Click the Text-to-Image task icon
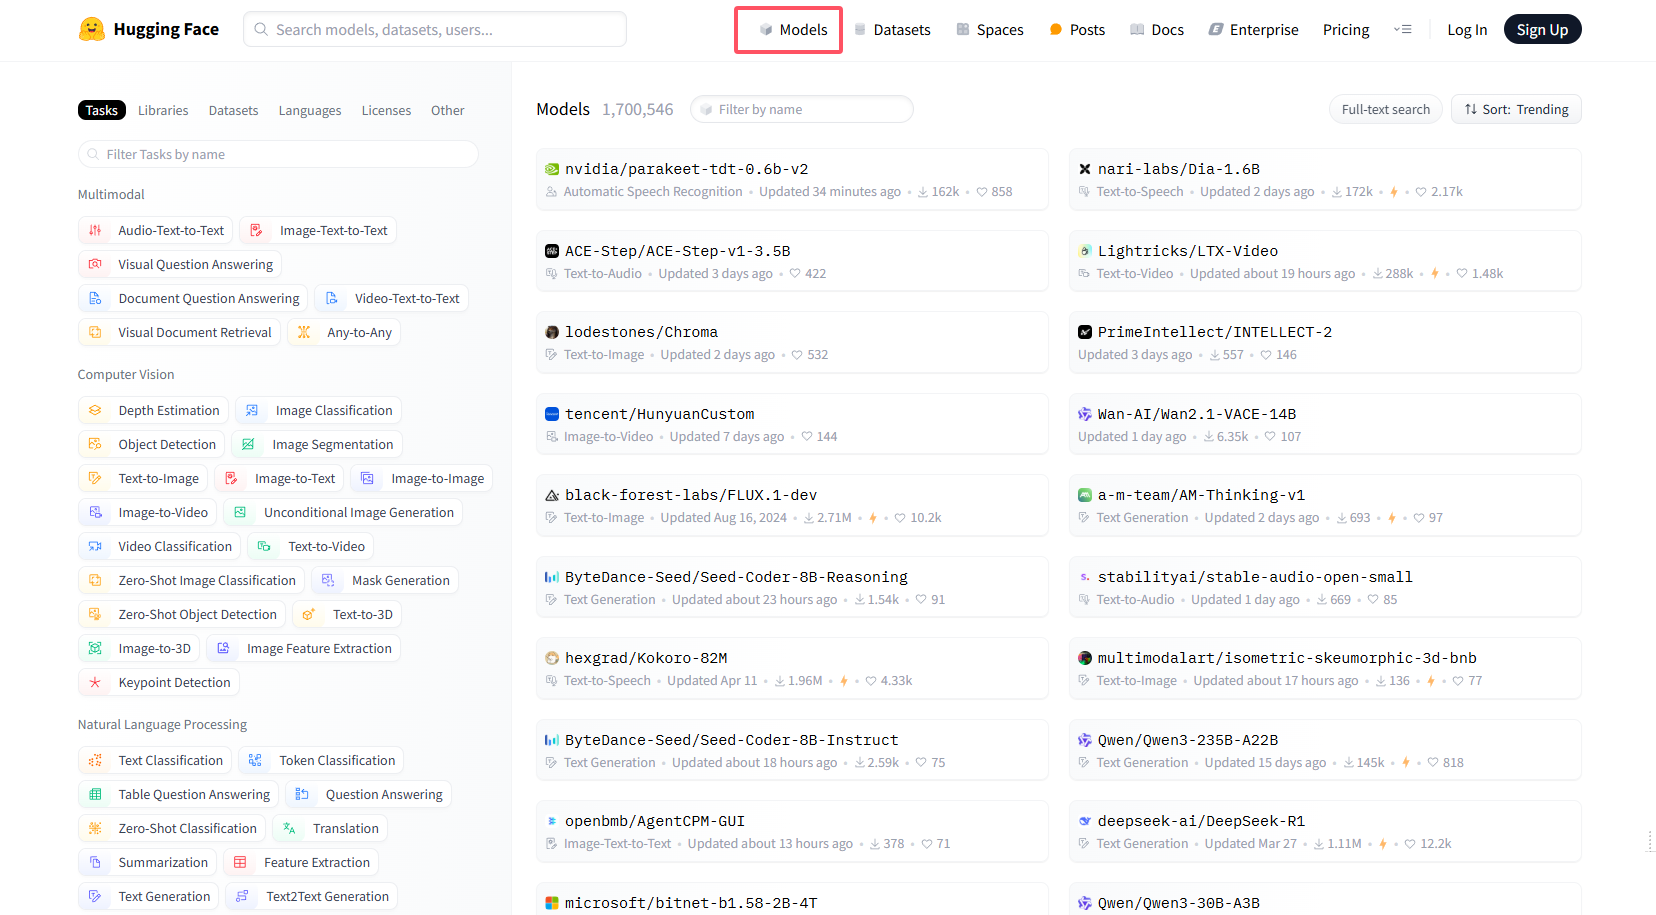The image size is (1656, 915). [95, 478]
